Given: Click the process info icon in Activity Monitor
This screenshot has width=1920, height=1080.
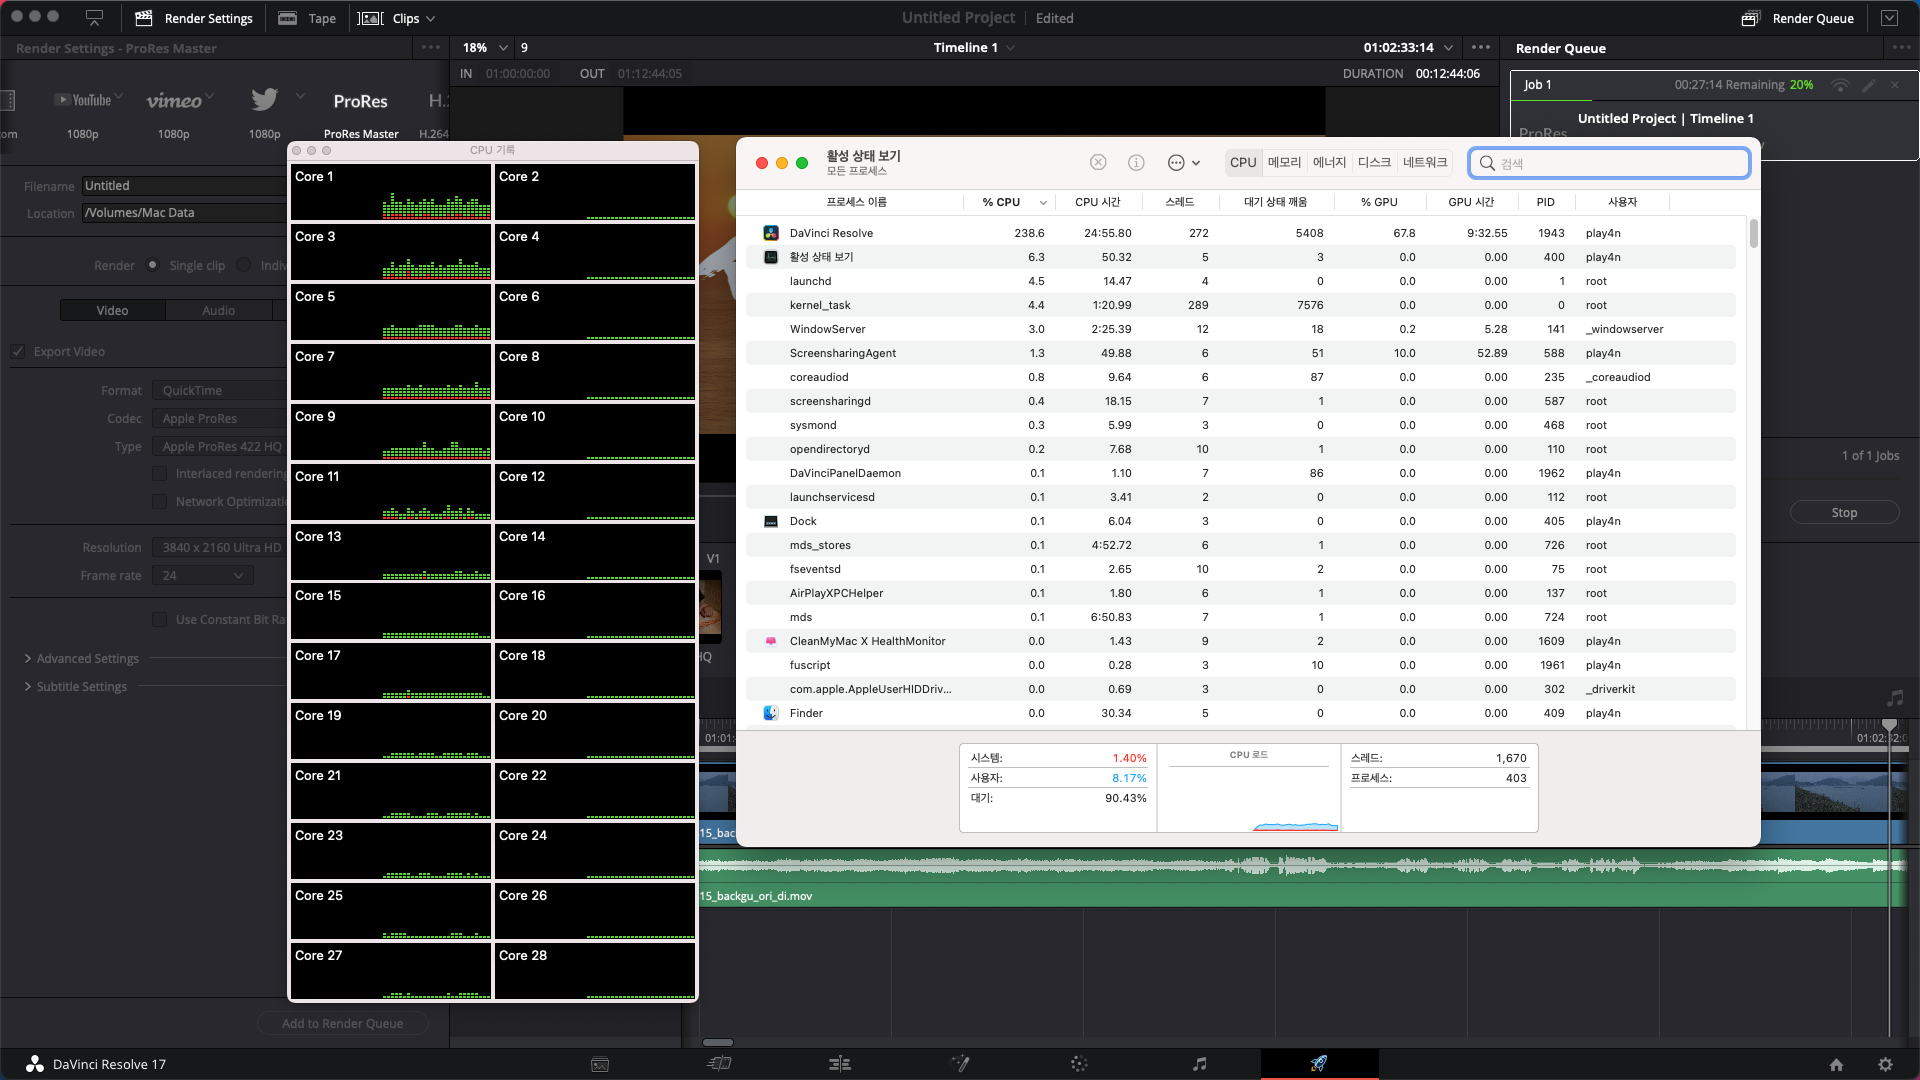Looking at the screenshot, I should pos(1136,163).
